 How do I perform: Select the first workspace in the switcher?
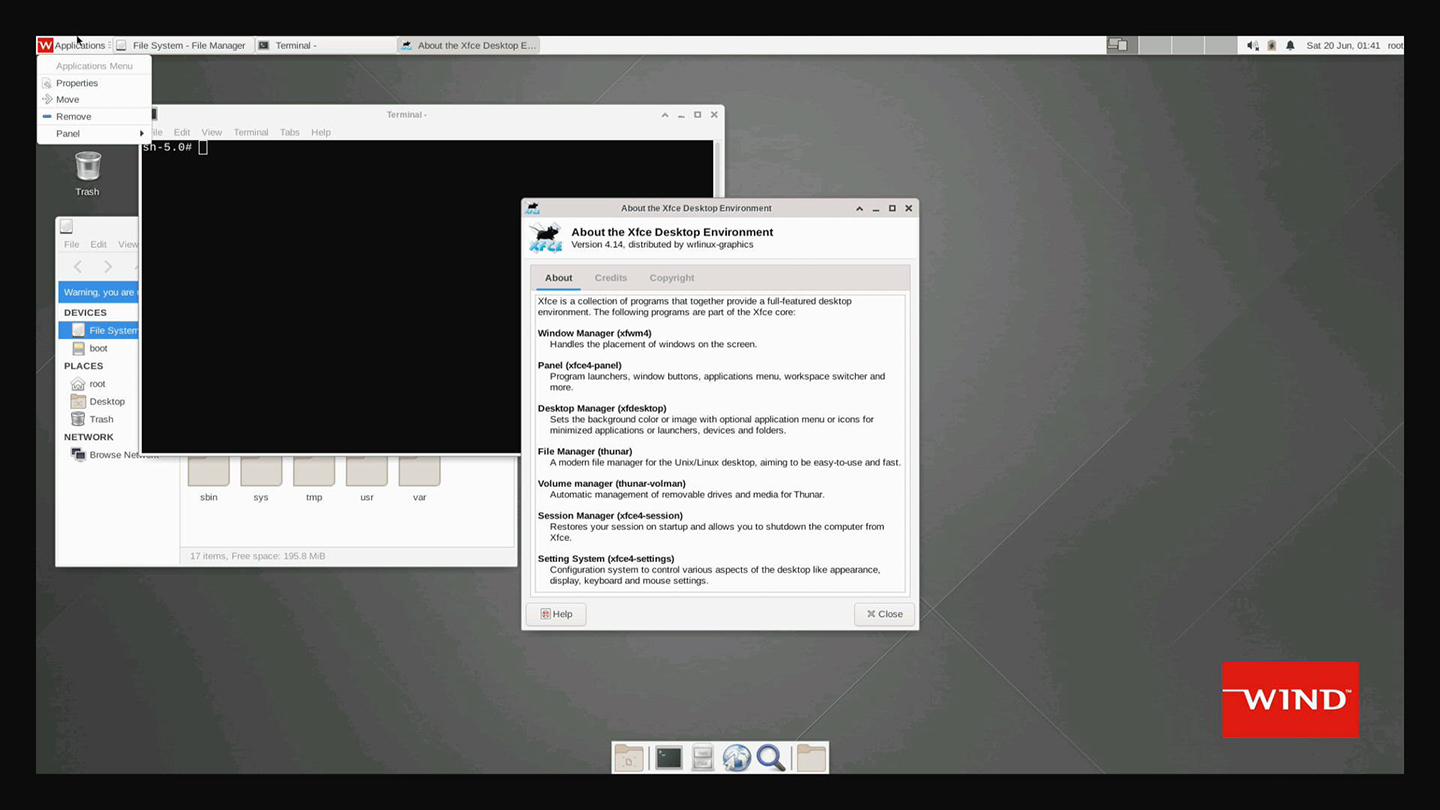(1121, 45)
